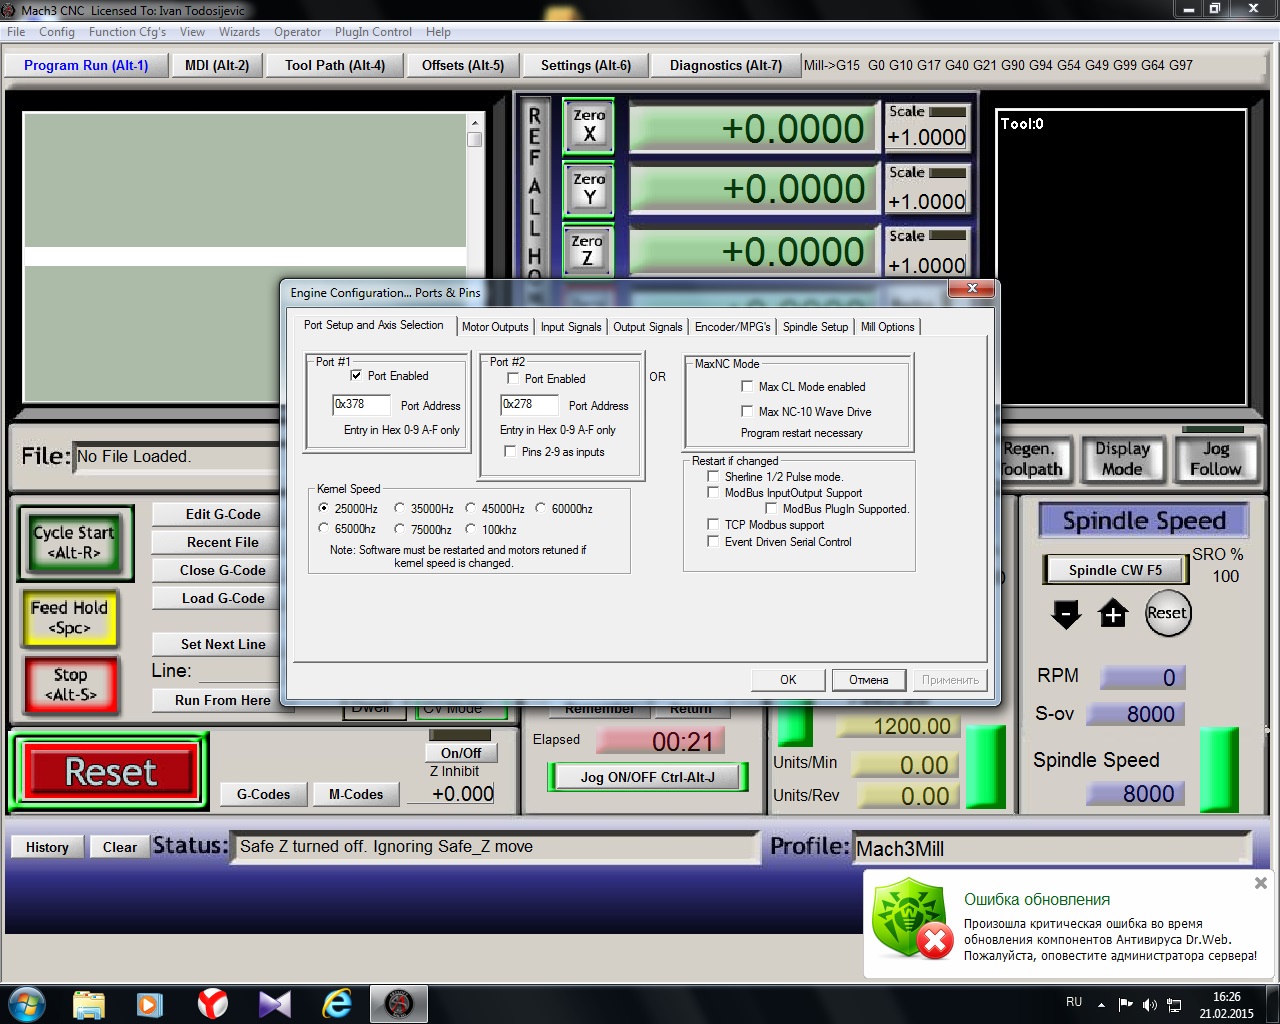
Task: Enable Port #2 Port Enabled checkbox
Action: click(x=513, y=379)
